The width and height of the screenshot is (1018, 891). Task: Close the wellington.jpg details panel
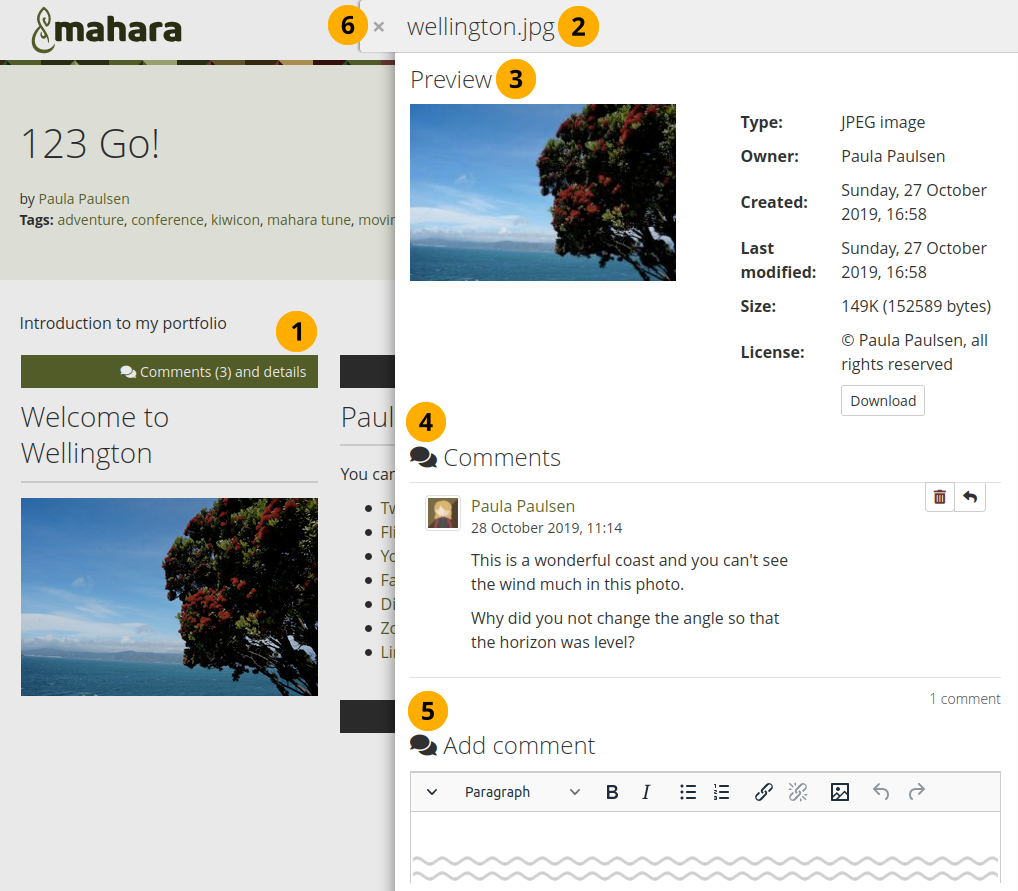click(379, 27)
